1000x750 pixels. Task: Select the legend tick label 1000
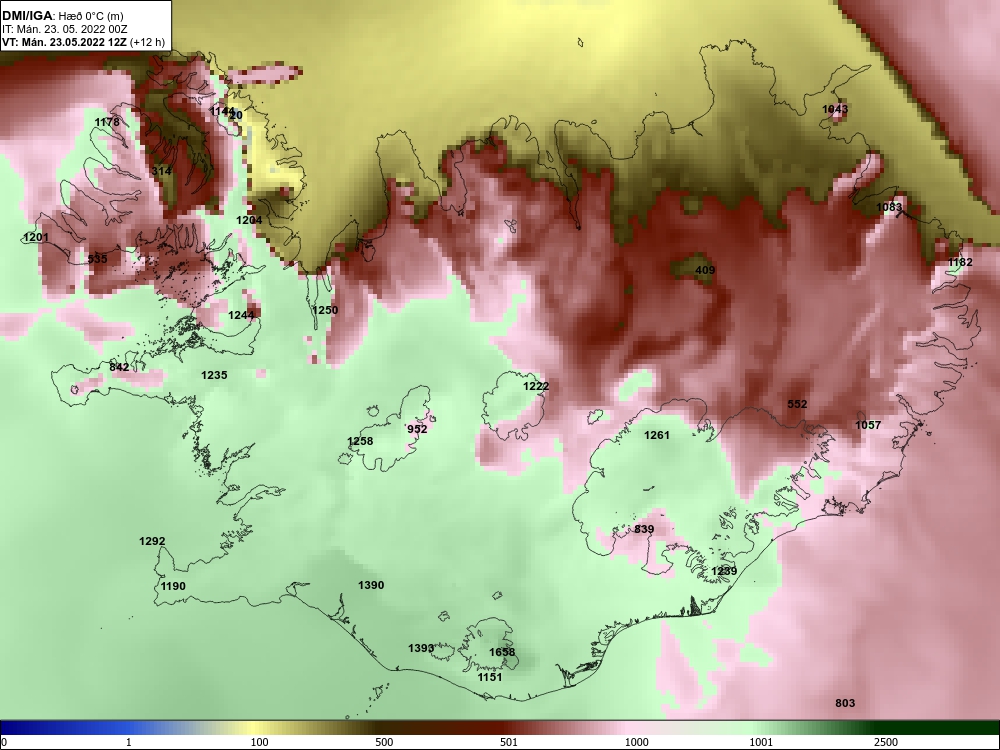[637, 742]
